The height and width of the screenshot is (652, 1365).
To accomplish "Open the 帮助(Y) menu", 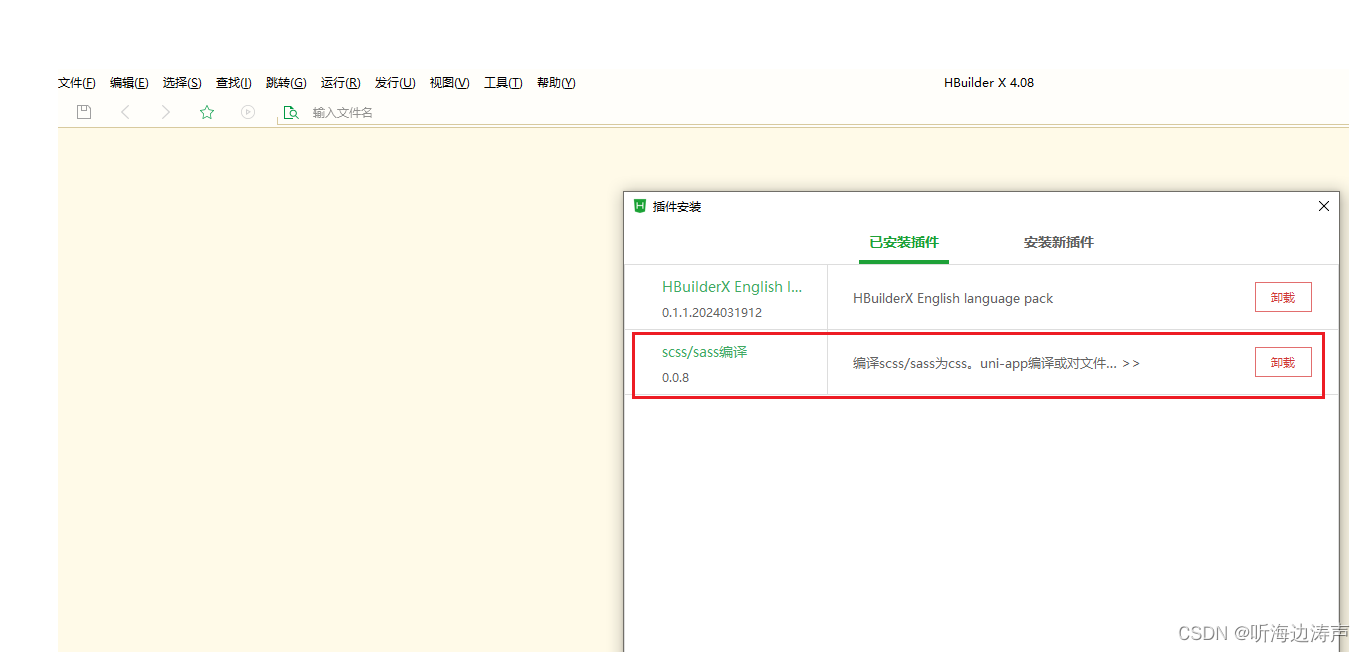I will tap(556, 83).
